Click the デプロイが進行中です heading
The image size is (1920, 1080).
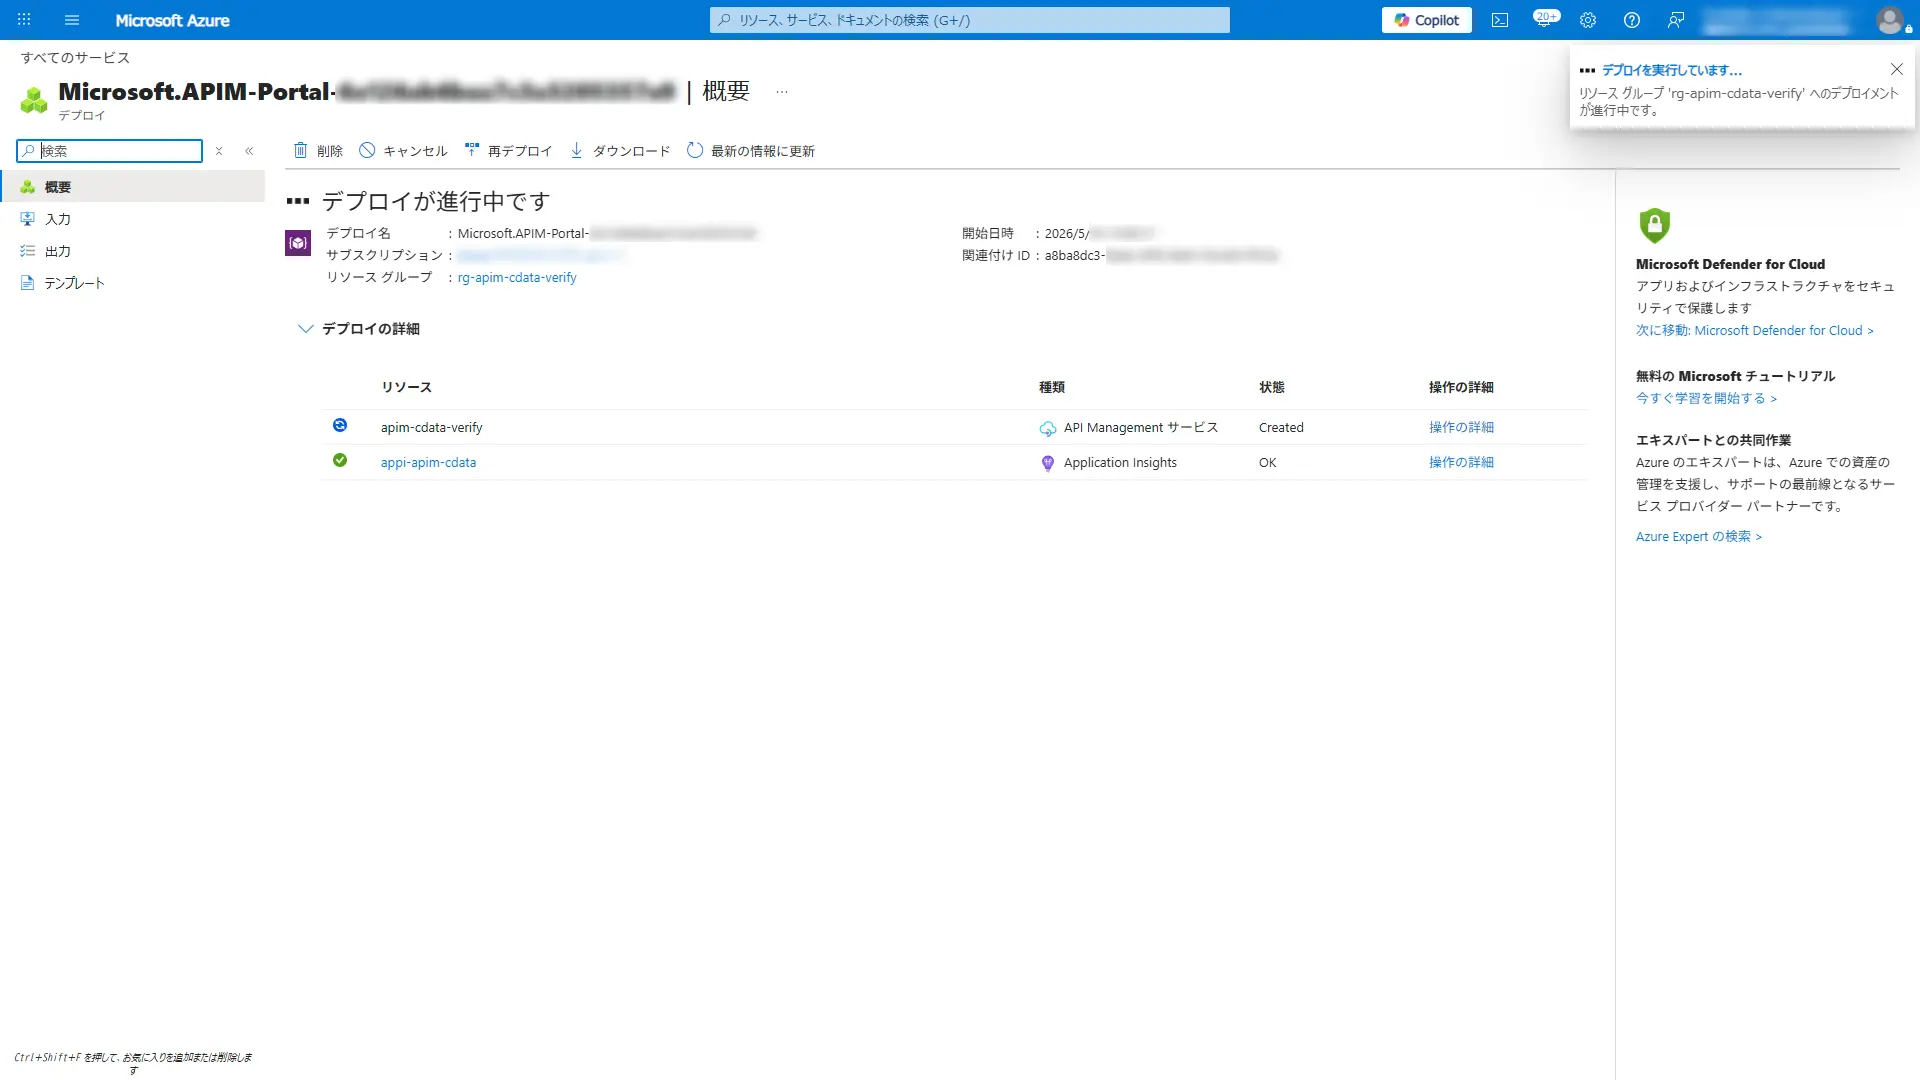click(436, 201)
